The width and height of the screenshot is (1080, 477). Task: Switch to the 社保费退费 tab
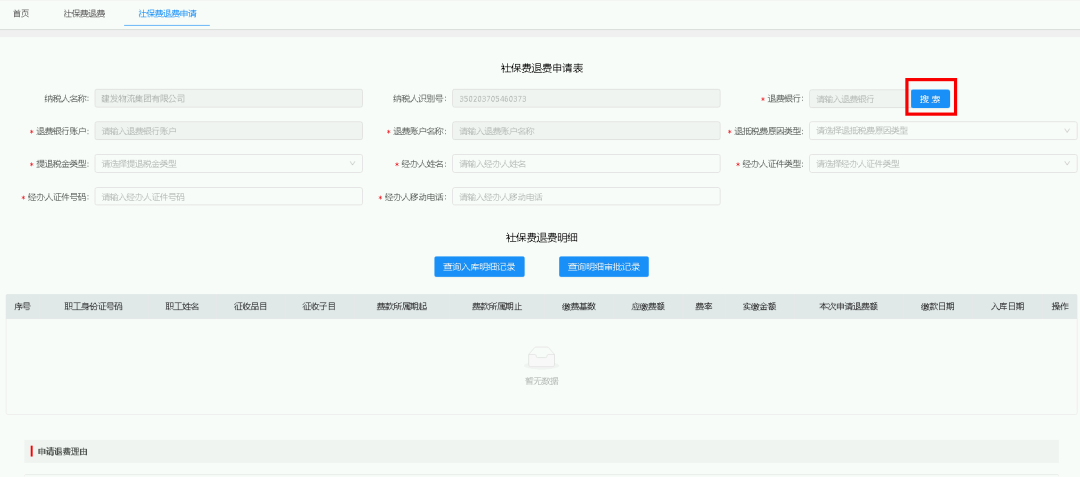84,14
